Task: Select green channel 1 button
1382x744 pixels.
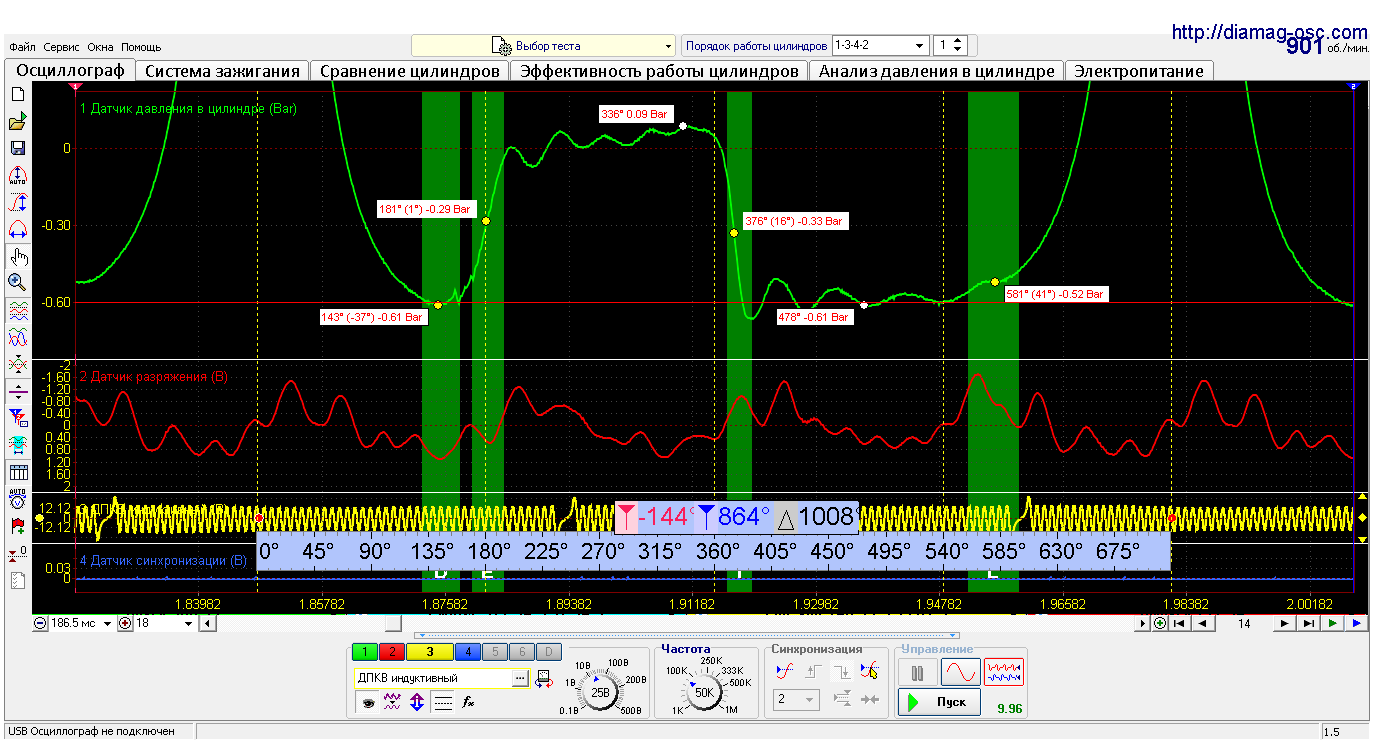Action: tap(365, 652)
